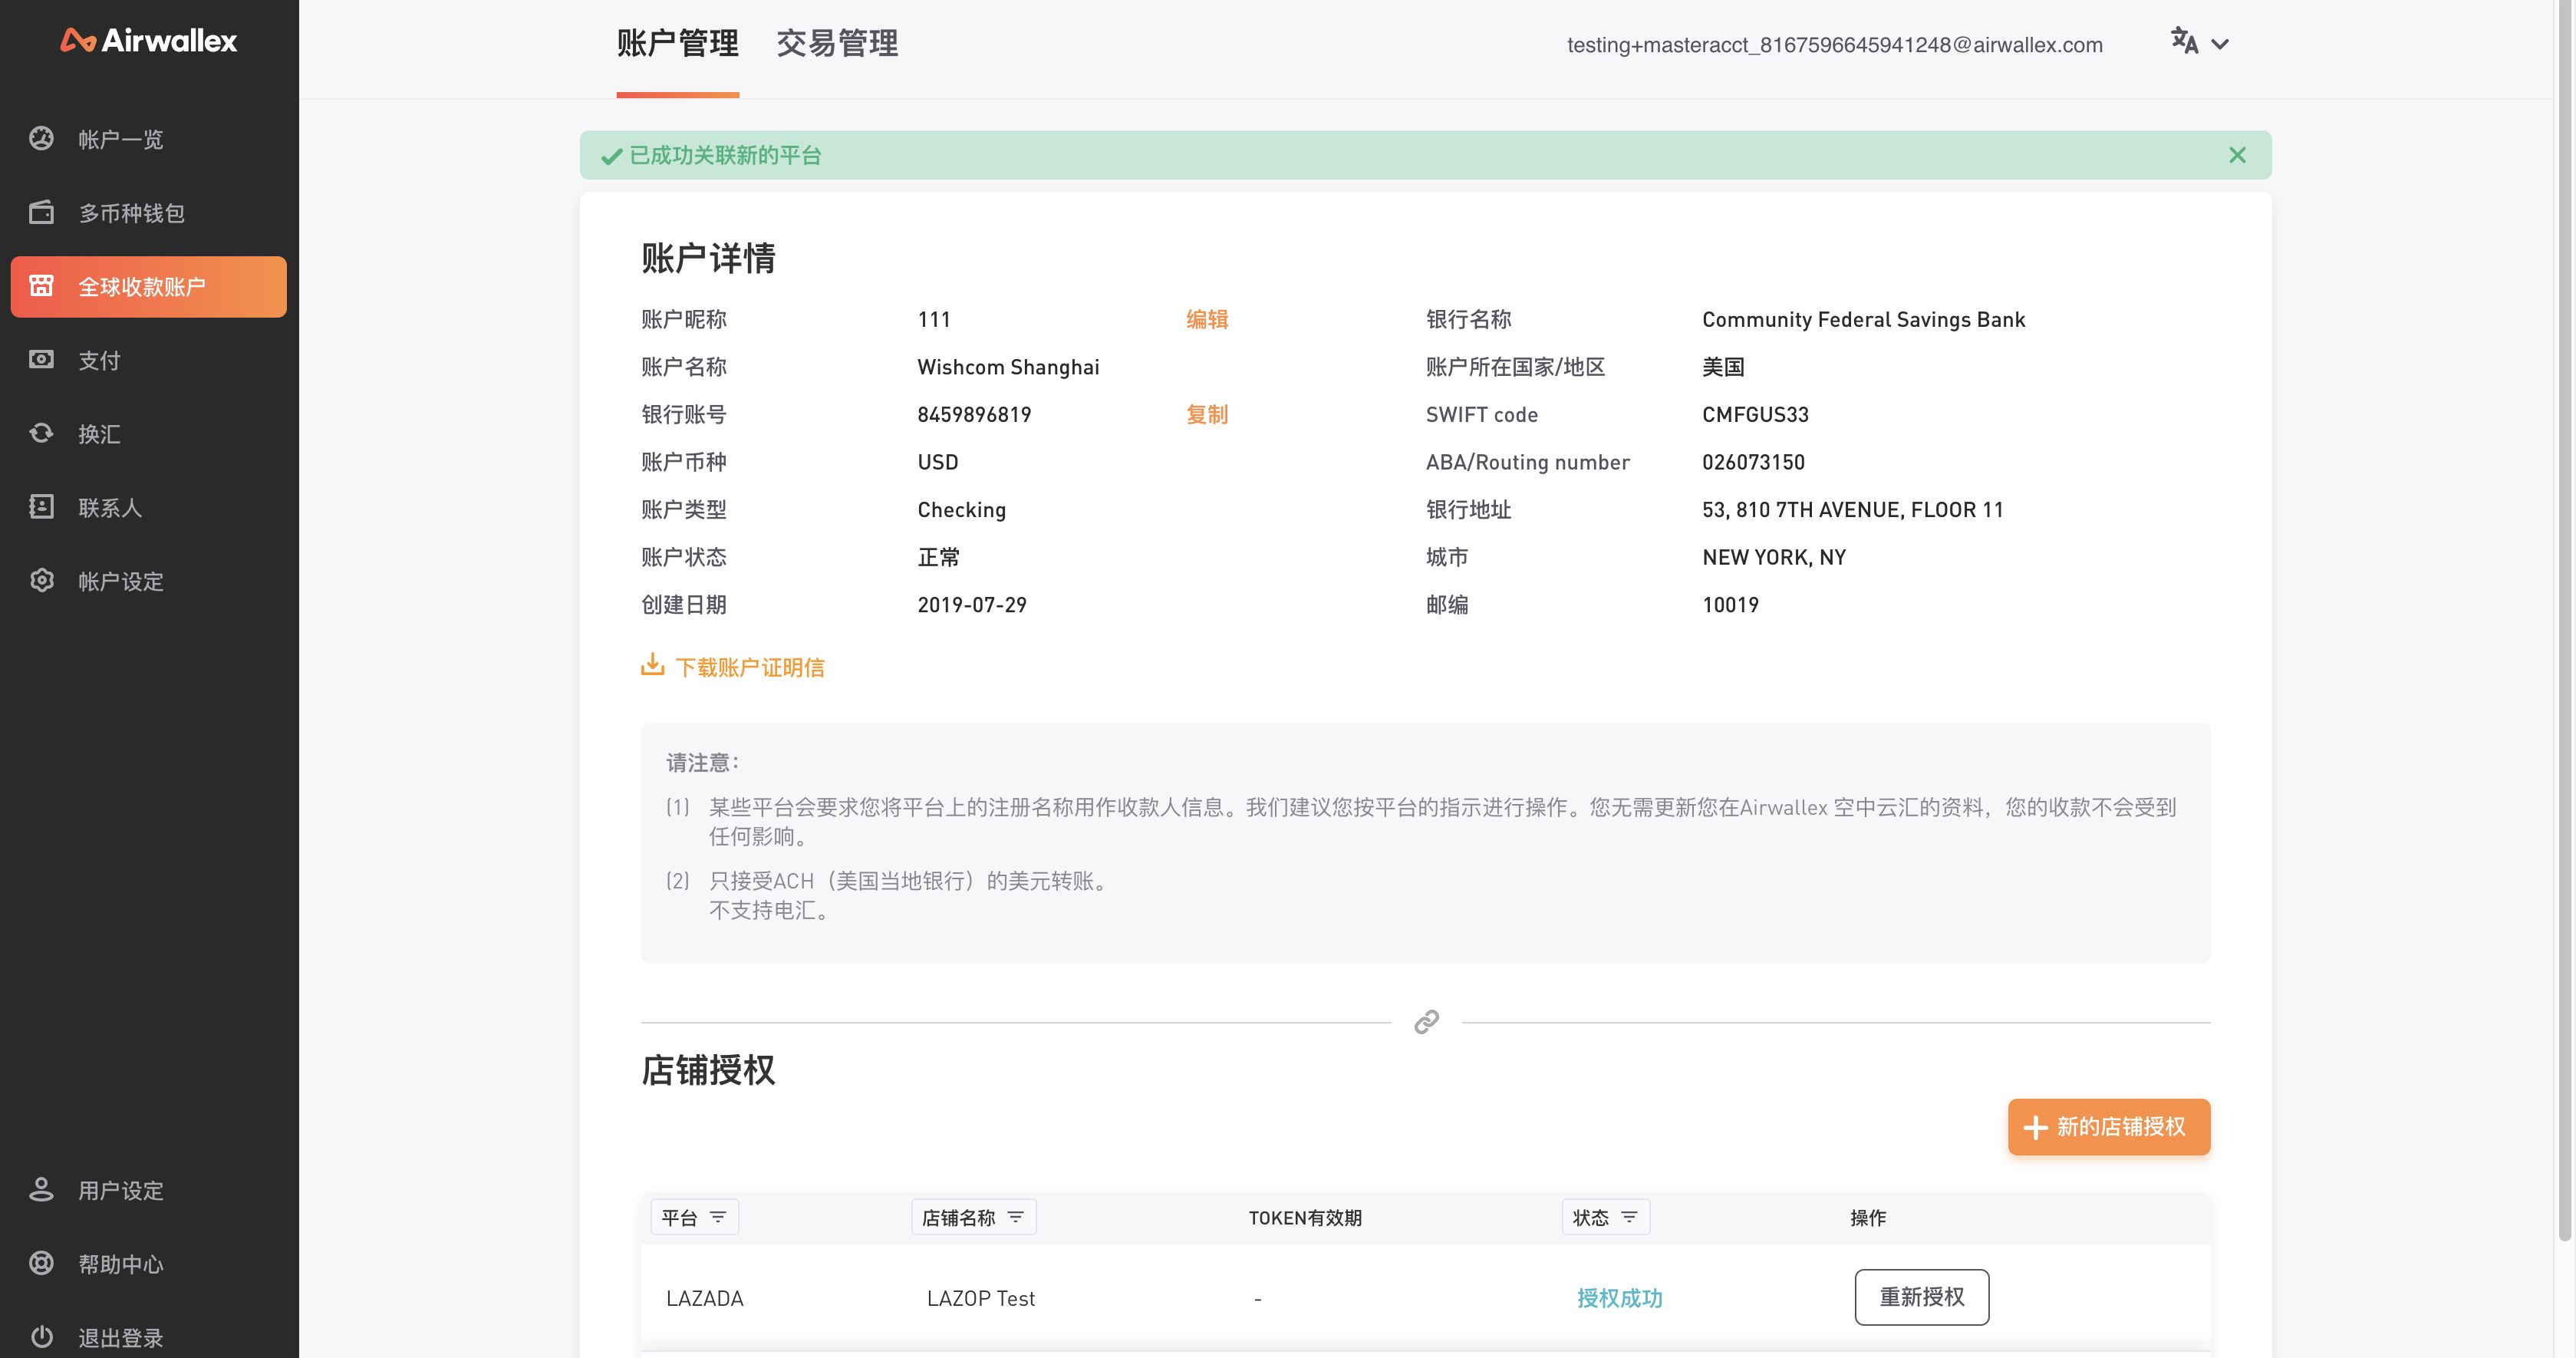
Task: Open 帮助中心 in the sidebar
Action: [x=149, y=1264]
